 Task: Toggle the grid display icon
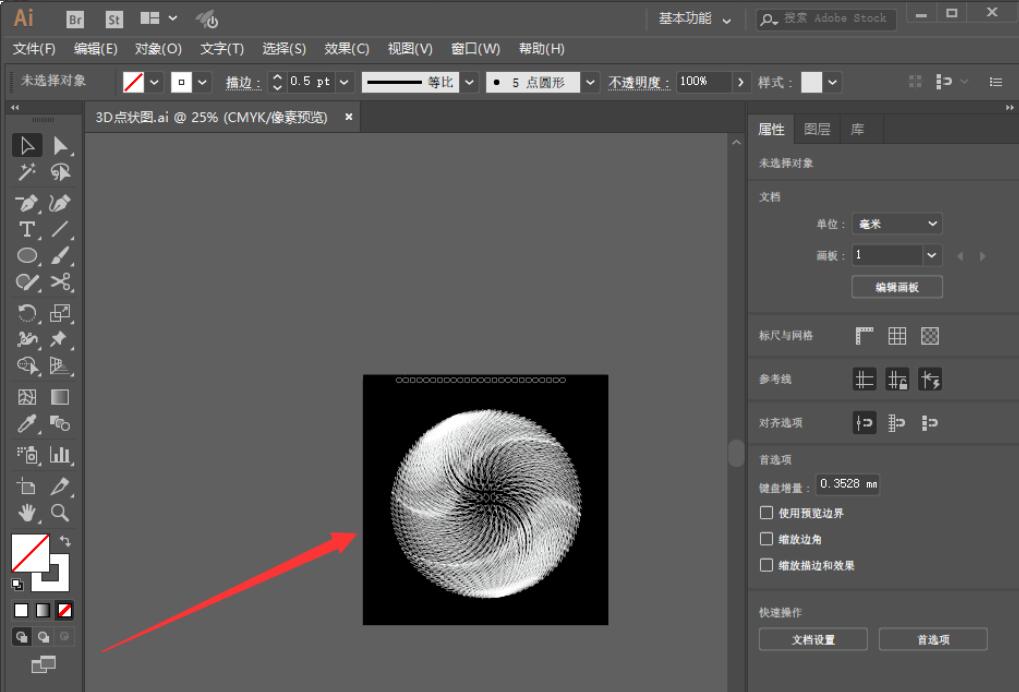[x=897, y=336]
